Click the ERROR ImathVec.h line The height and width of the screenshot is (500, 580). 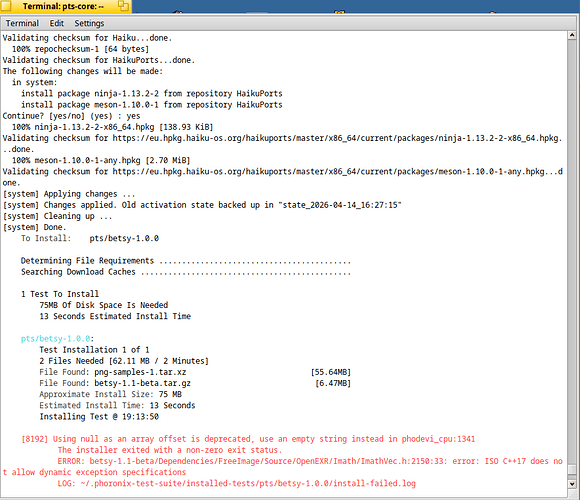coord(310,461)
